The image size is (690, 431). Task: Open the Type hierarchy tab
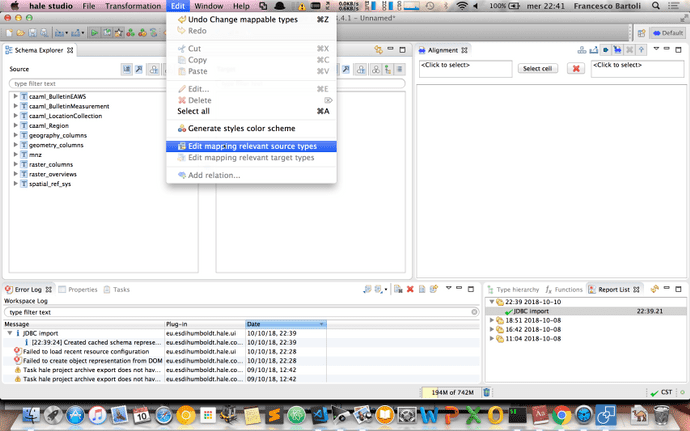(517, 289)
